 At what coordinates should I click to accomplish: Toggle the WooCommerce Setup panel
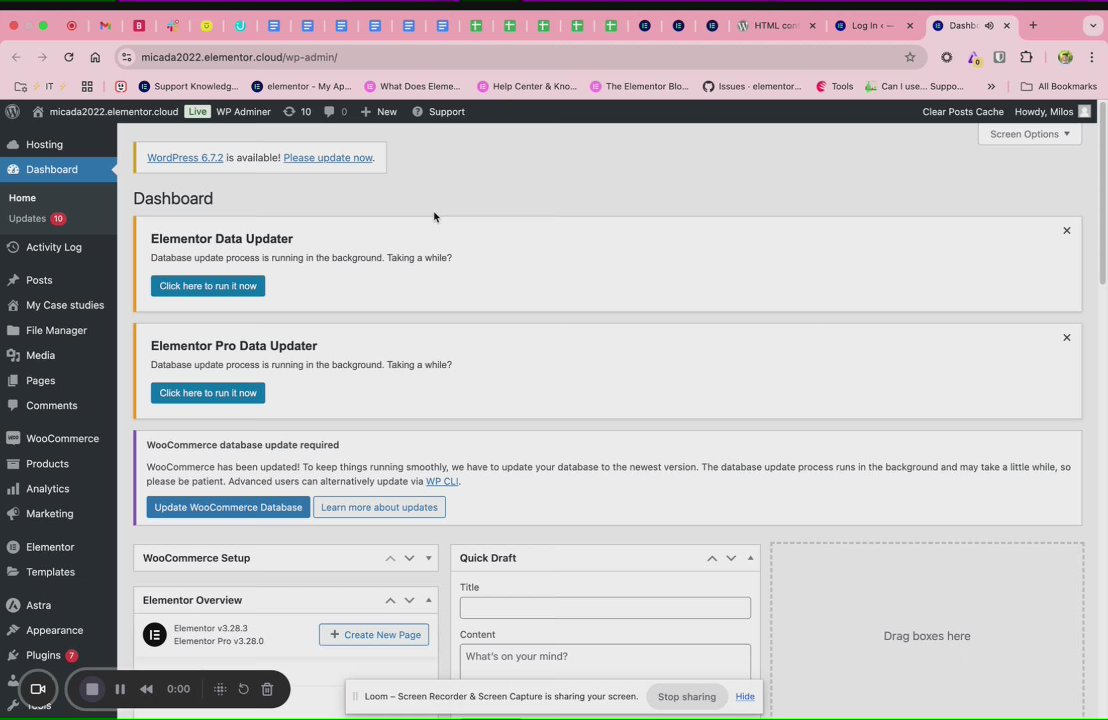tap(428, 558)
